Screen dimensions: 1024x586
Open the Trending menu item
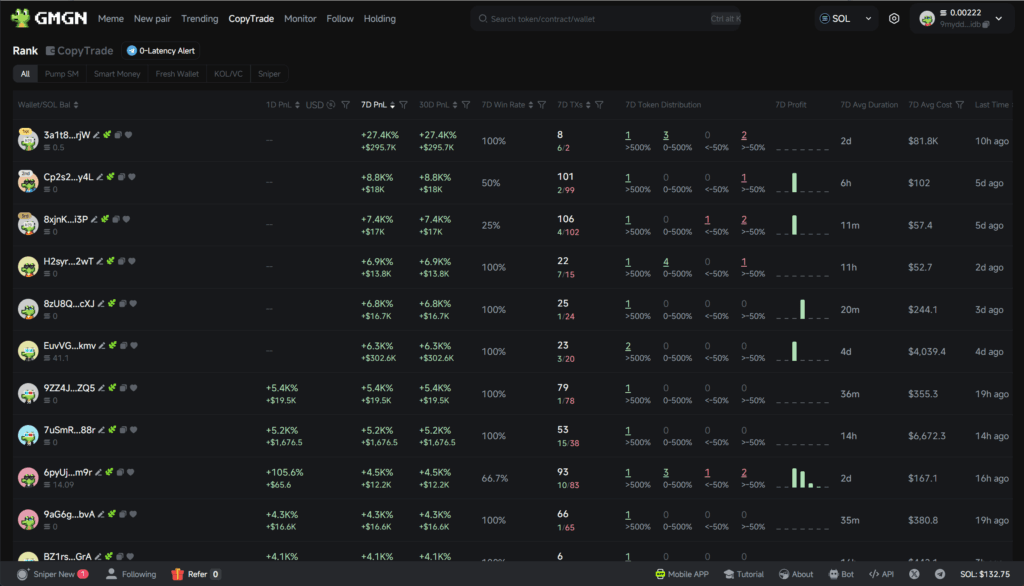tap(199, 18)
